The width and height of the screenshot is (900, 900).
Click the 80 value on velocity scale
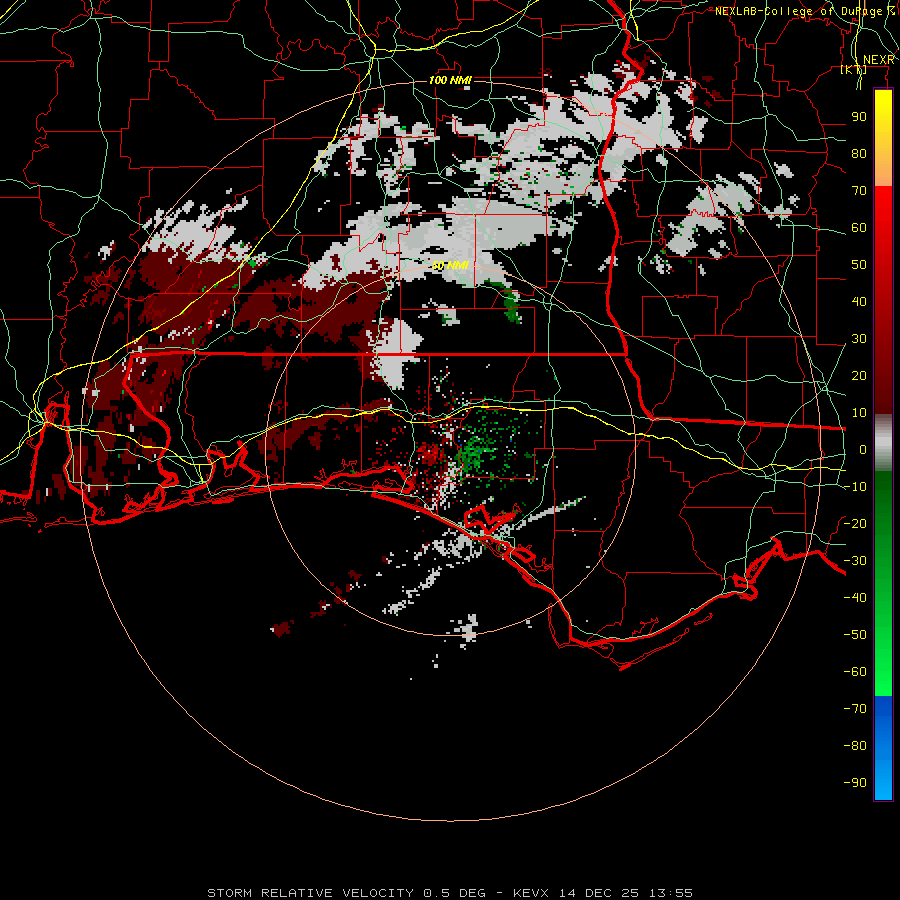(x=859, y=153)
